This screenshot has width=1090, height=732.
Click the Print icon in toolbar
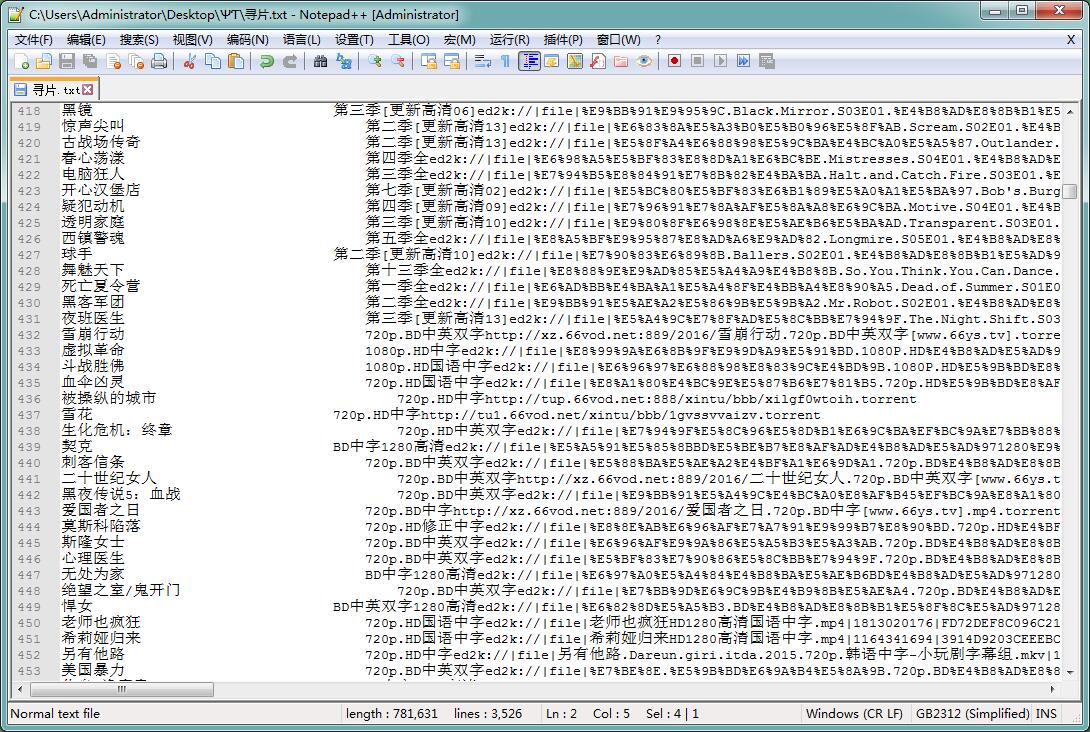click(159, 62)
